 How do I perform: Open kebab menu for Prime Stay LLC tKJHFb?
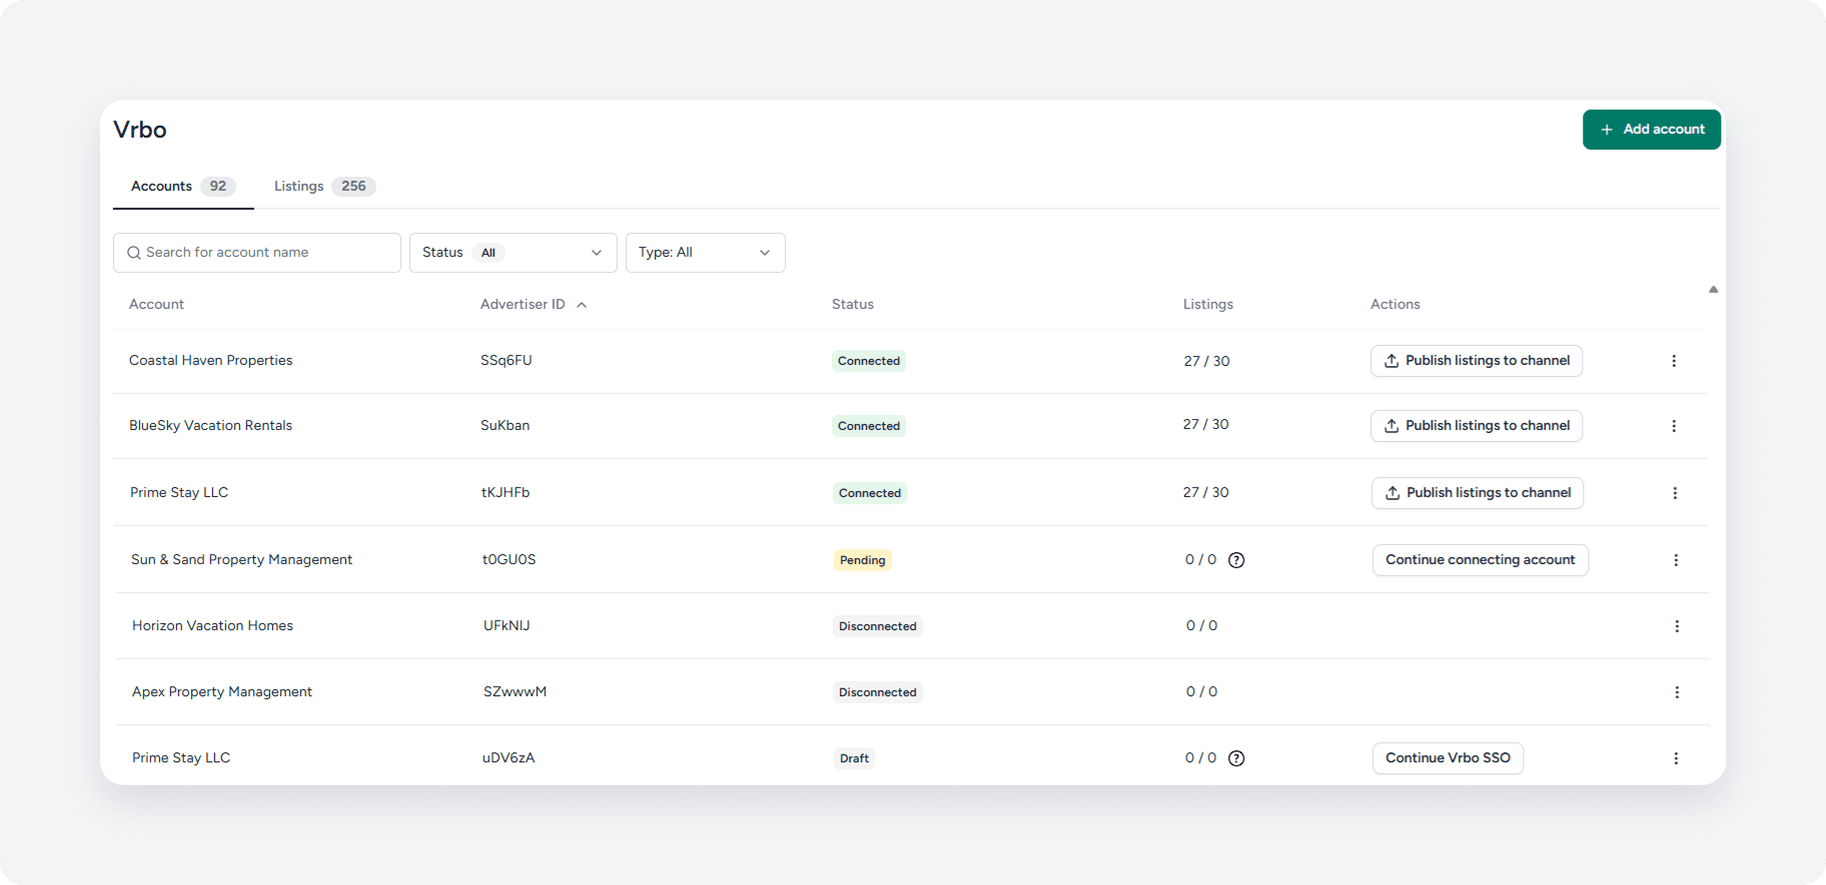coord(1675,493)
